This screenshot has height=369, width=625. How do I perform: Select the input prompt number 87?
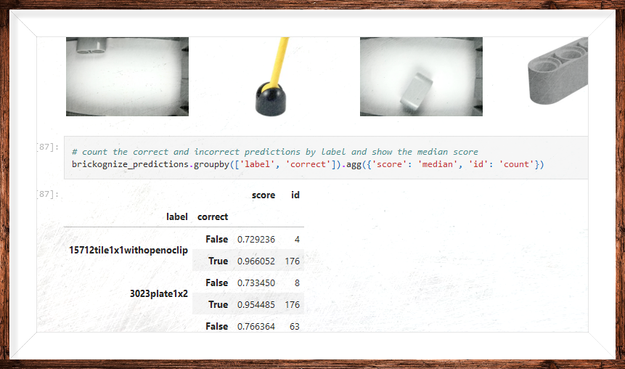[x=48, y=147]
